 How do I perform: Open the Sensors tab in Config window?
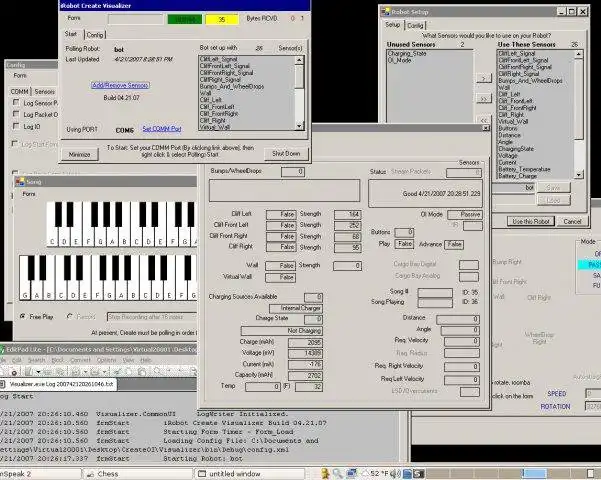click(x=44, y=91)
